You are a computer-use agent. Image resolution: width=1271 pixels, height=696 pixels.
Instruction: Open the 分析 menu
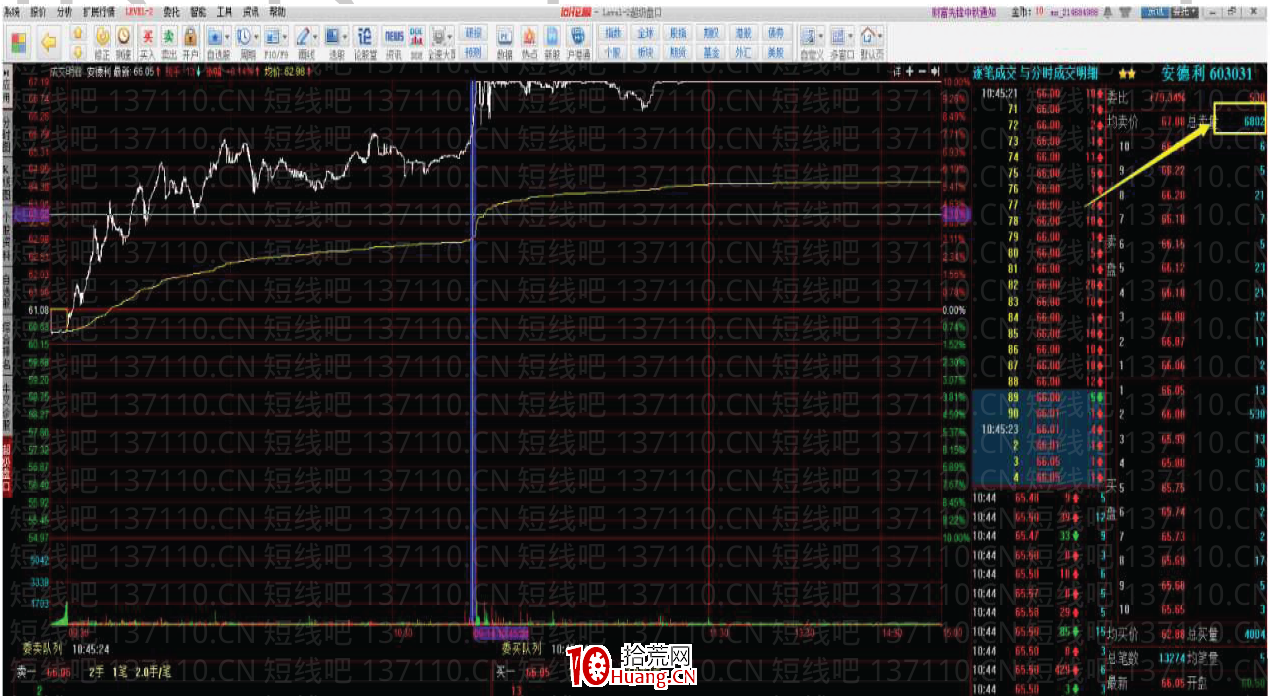click(x=64, y=10)
